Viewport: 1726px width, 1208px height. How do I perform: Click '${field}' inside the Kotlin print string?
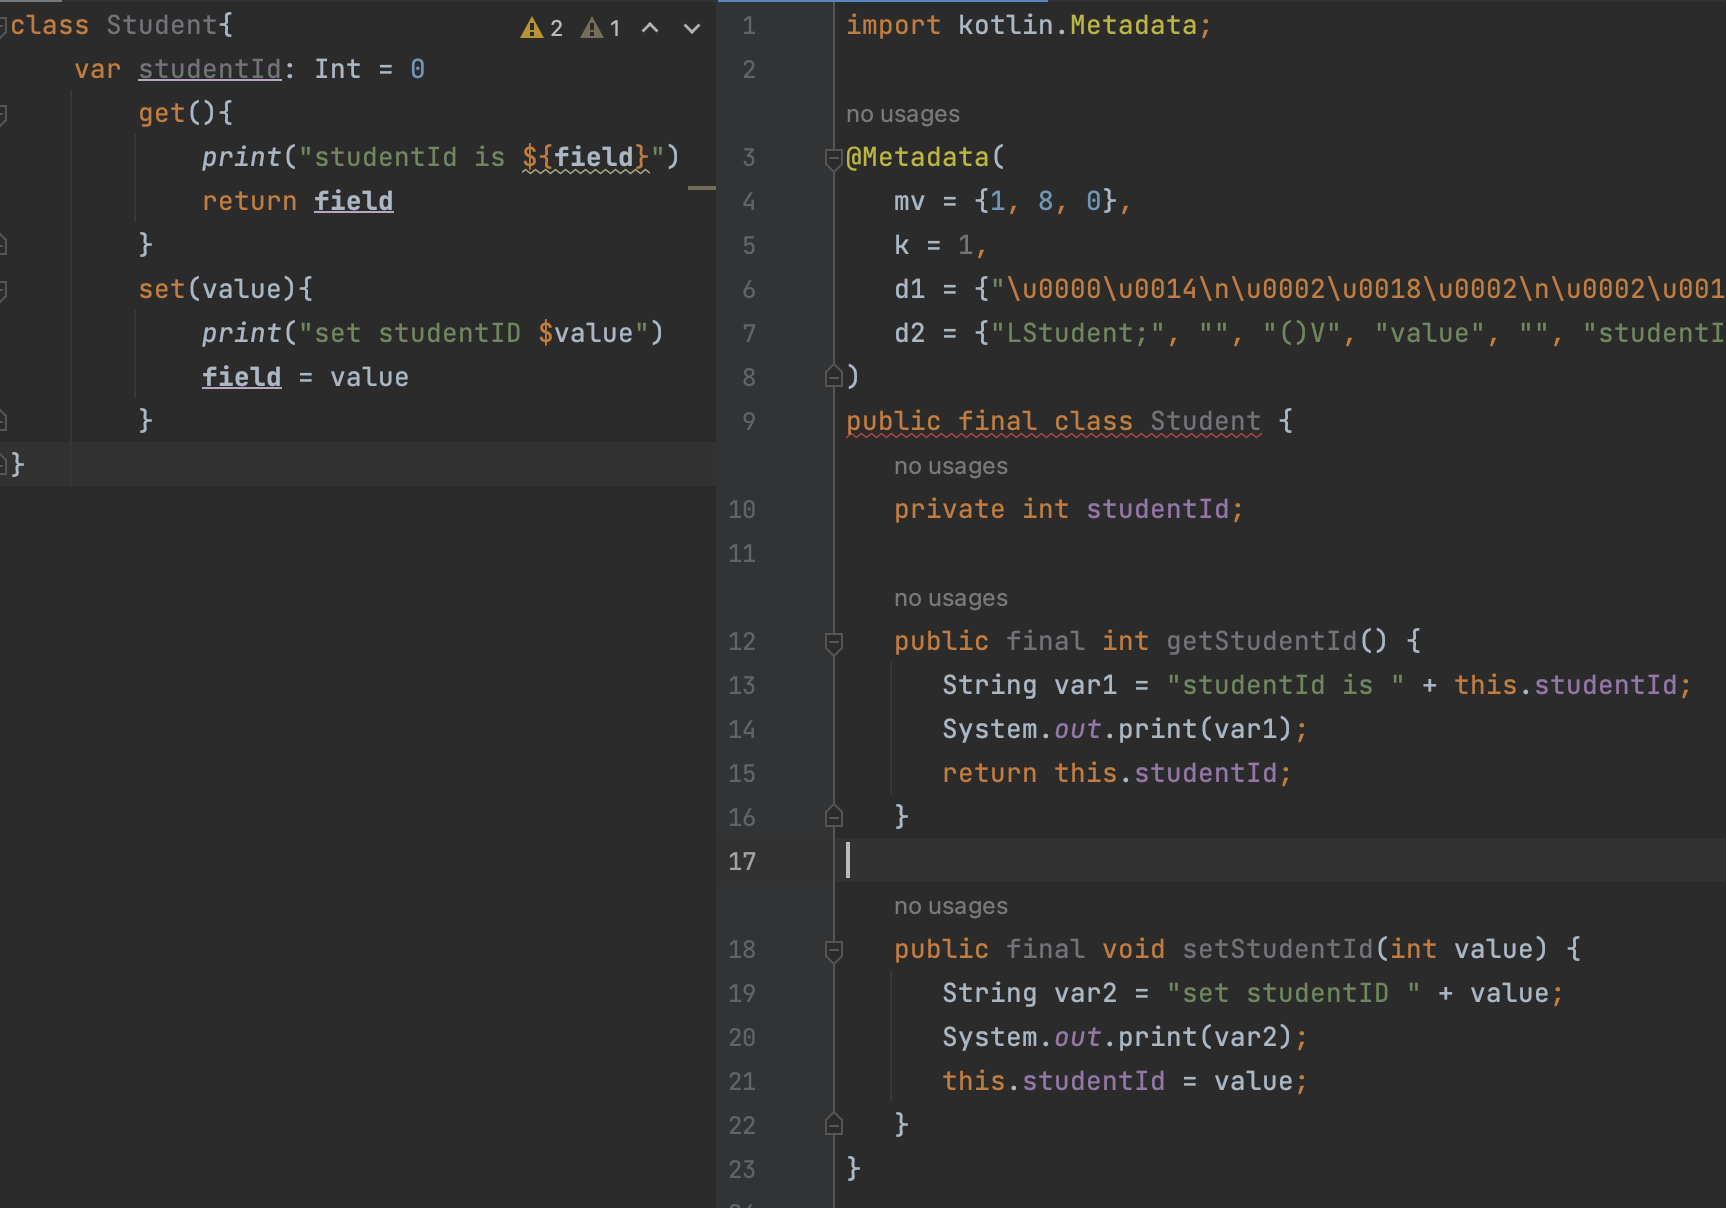pos(586,157)
